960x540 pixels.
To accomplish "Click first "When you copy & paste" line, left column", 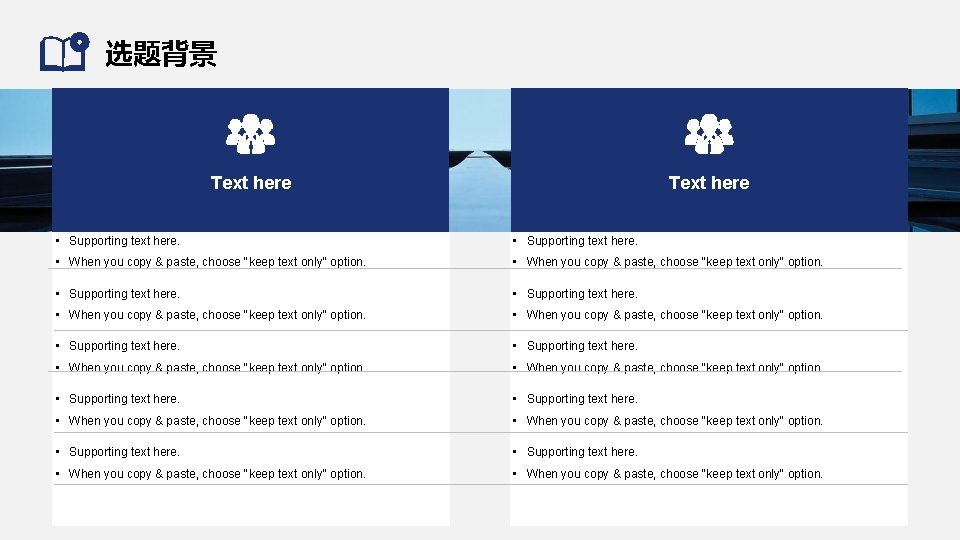I will tap(217, 262).
